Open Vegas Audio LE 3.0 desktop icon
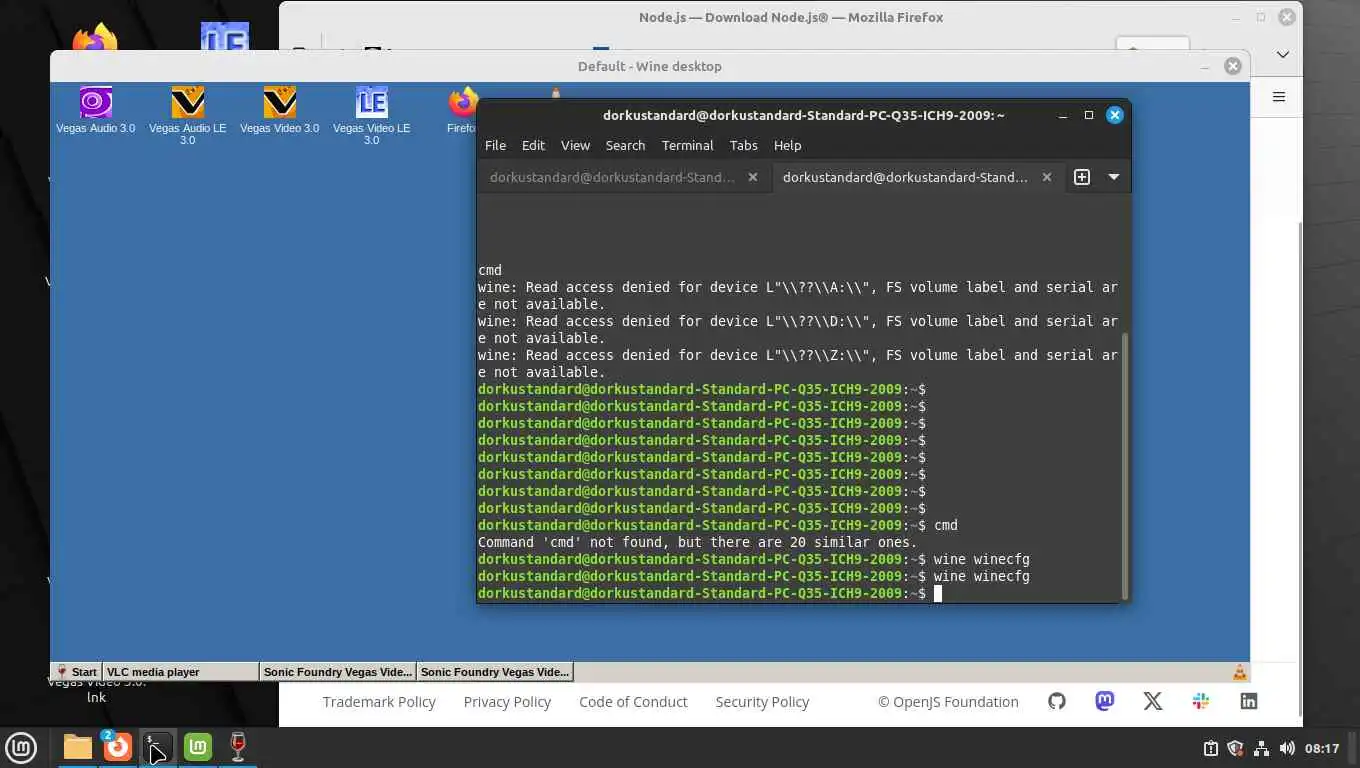This screenshot has height=768, width=1360. click(x=188, y=115)
